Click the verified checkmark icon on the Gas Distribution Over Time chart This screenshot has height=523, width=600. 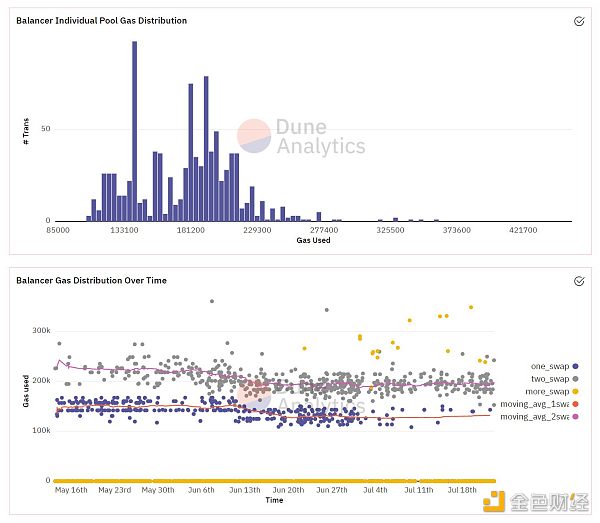pyautogui.click(x=579, y=281)
